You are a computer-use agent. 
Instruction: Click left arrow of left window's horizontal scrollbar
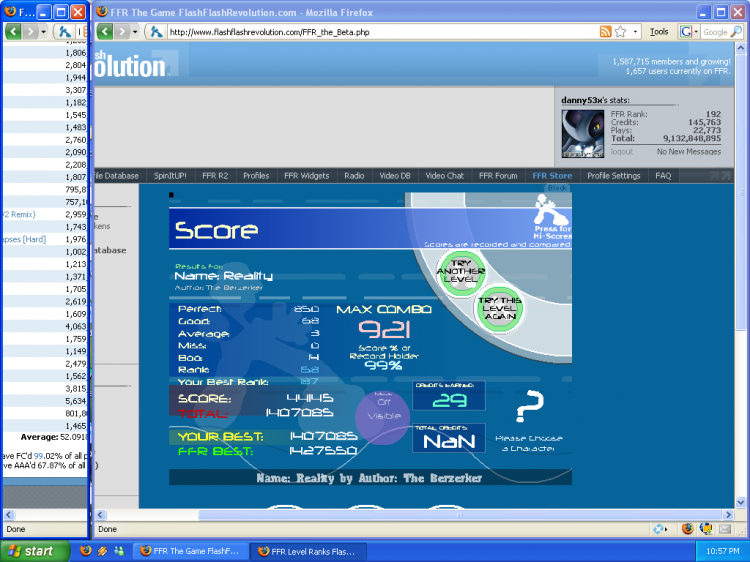click(x=9, y=515)
